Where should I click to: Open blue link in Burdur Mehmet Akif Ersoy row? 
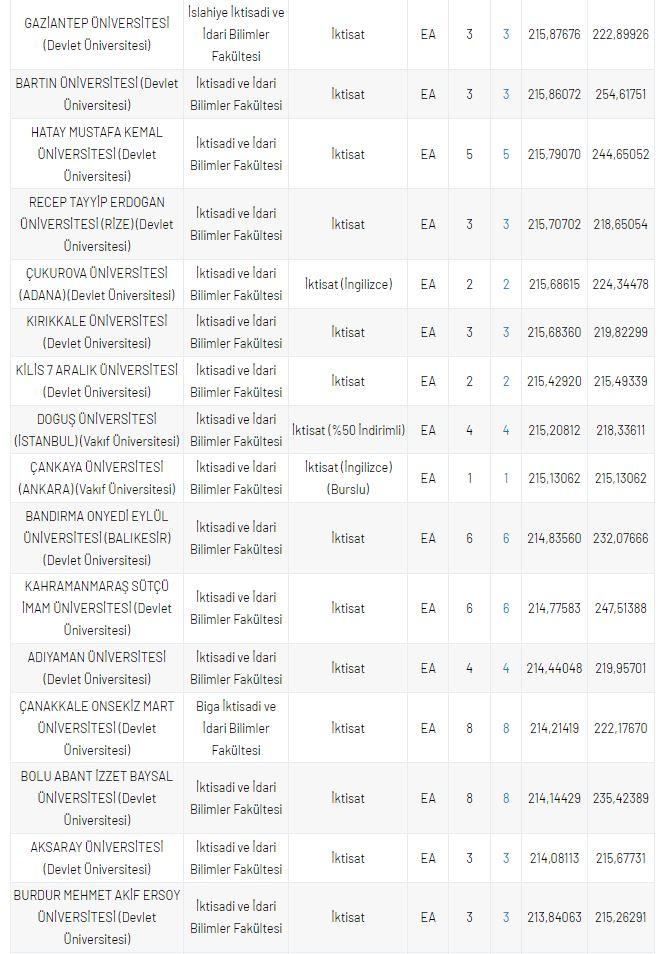point(506,917)
